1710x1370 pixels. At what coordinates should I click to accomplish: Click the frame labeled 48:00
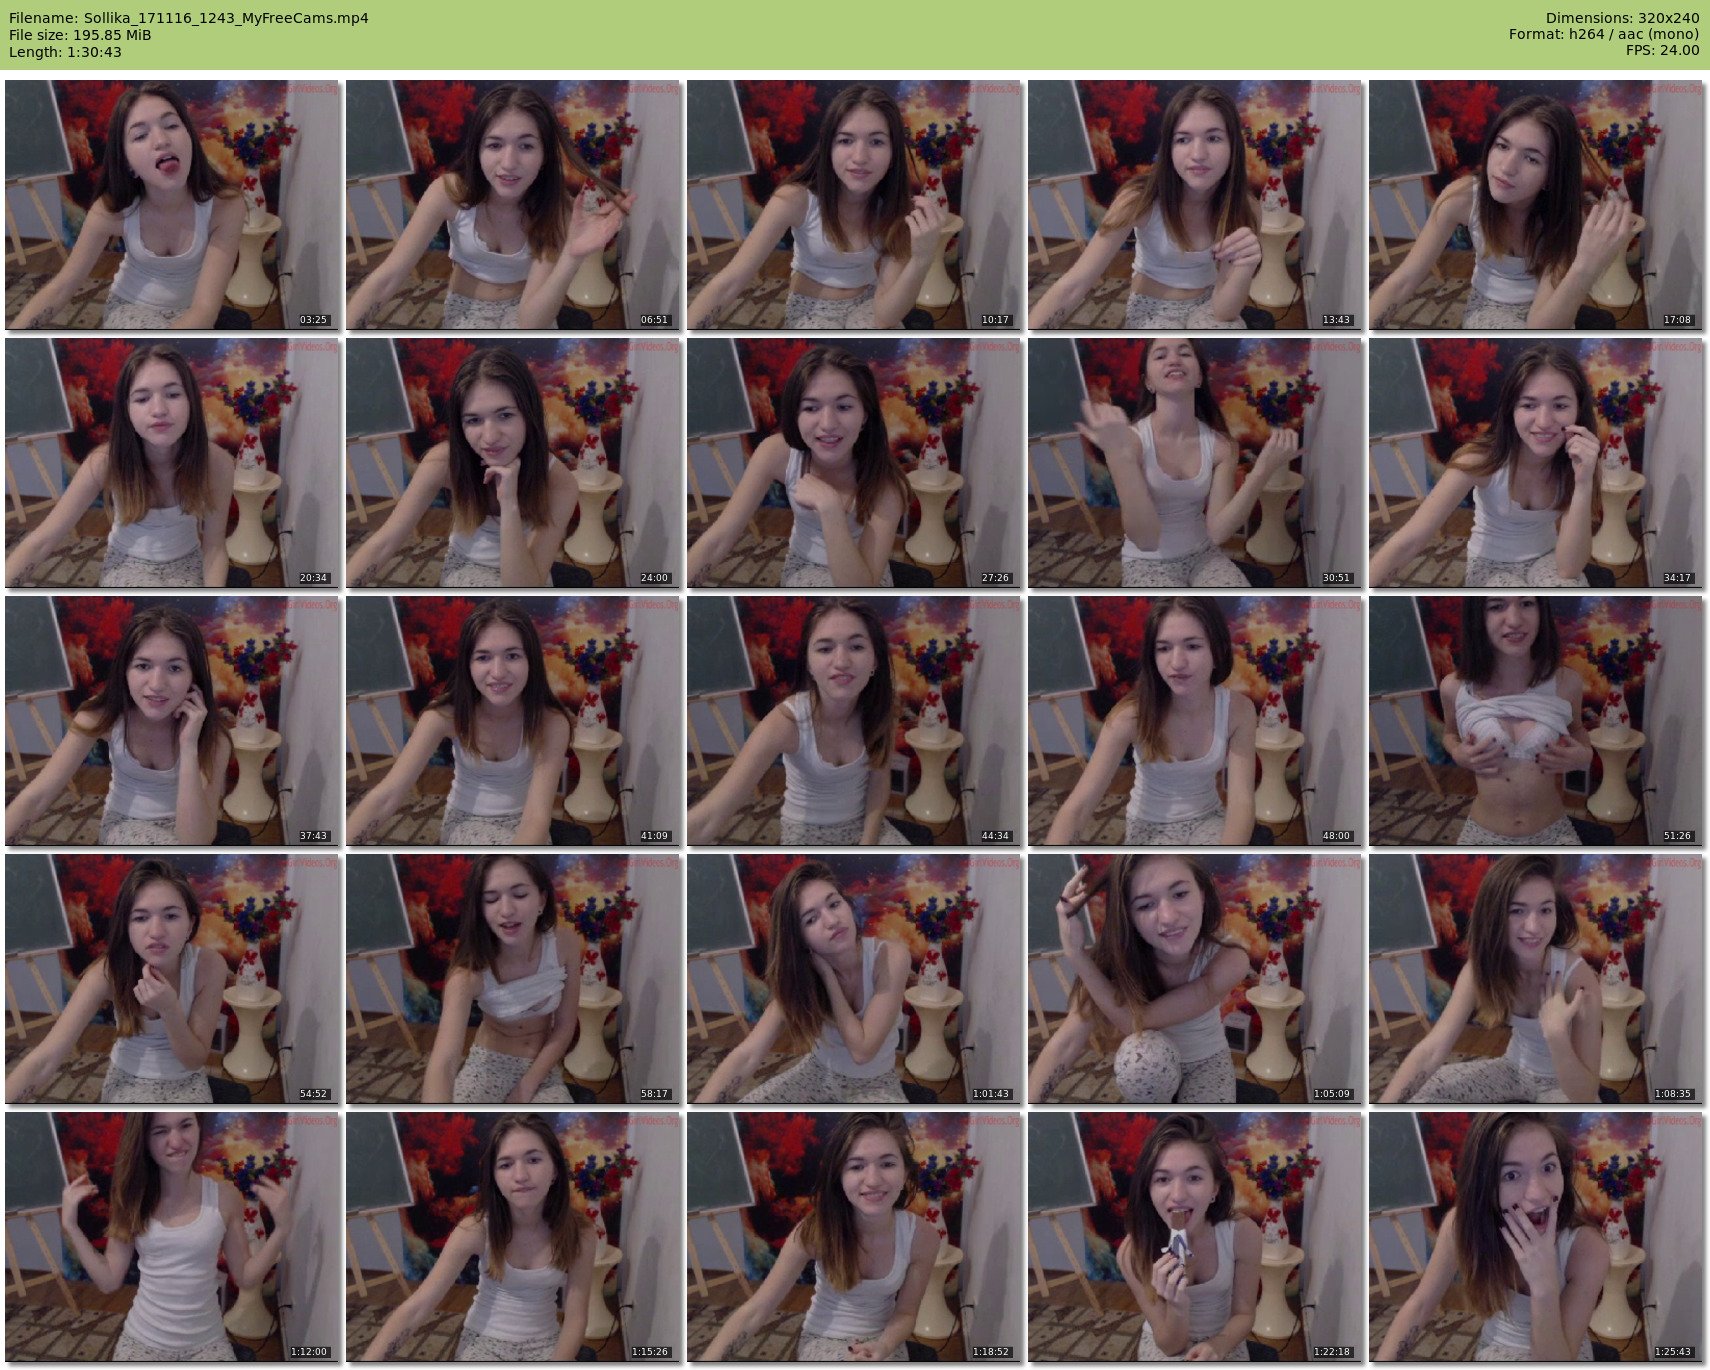click(x=1195, y=721)
